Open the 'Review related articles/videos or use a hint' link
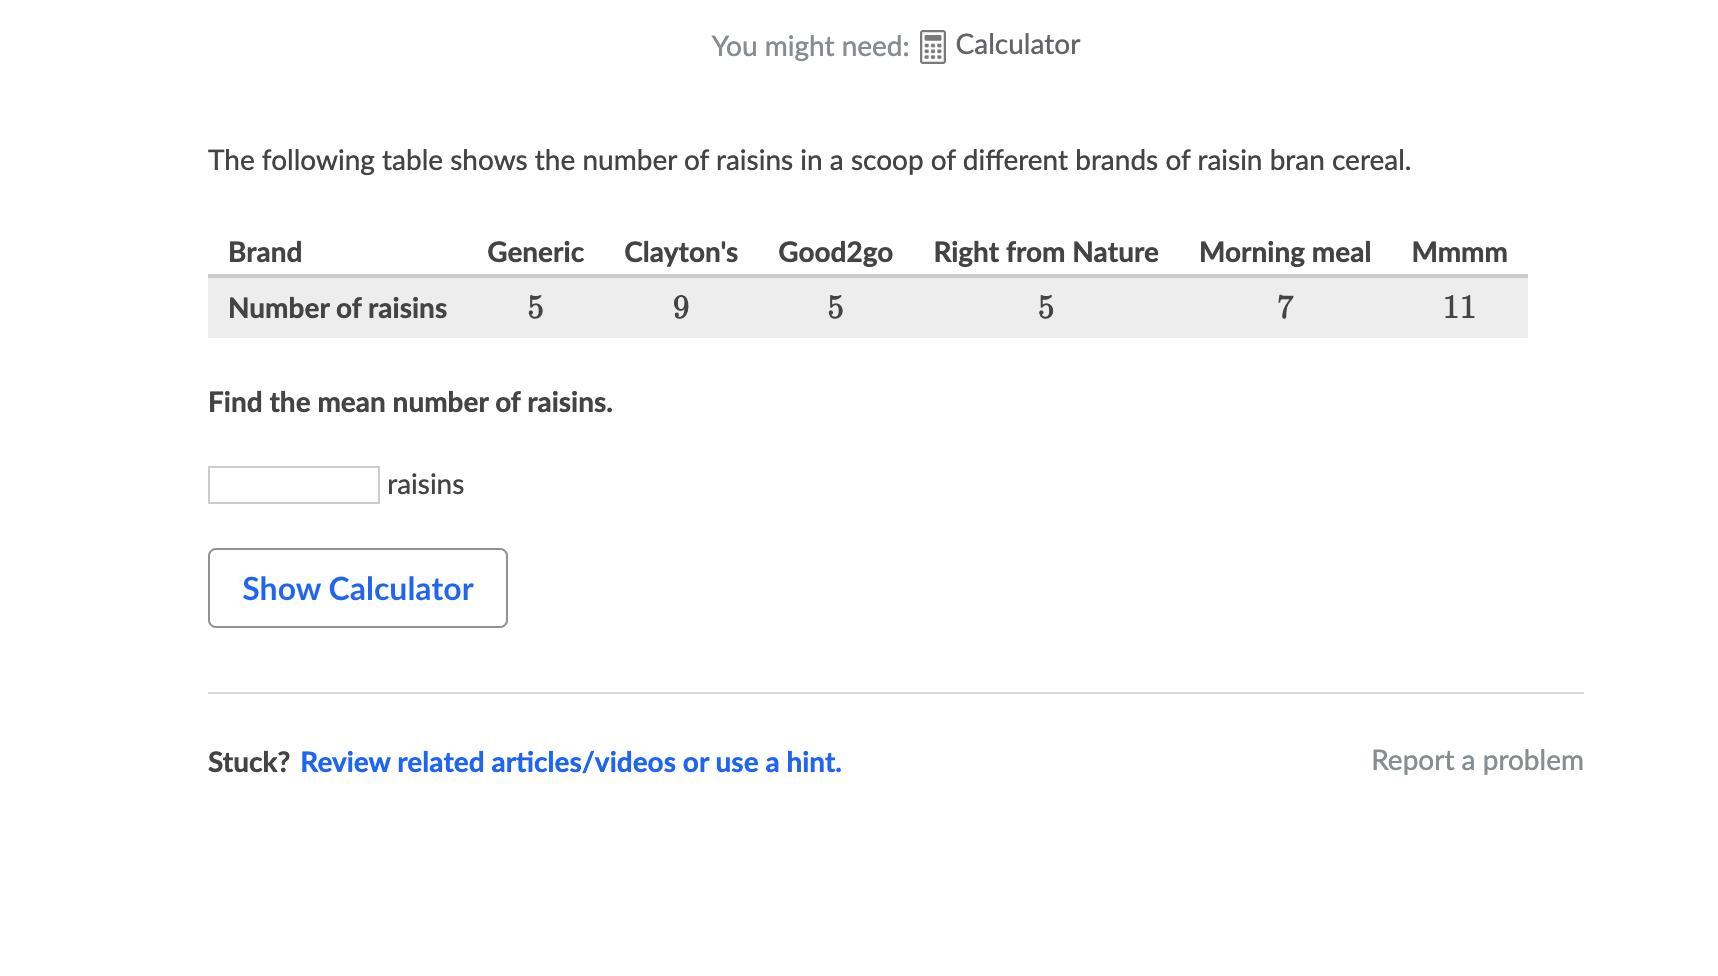Viewport: 1718px width, 976px height. (x=570, y=762)
